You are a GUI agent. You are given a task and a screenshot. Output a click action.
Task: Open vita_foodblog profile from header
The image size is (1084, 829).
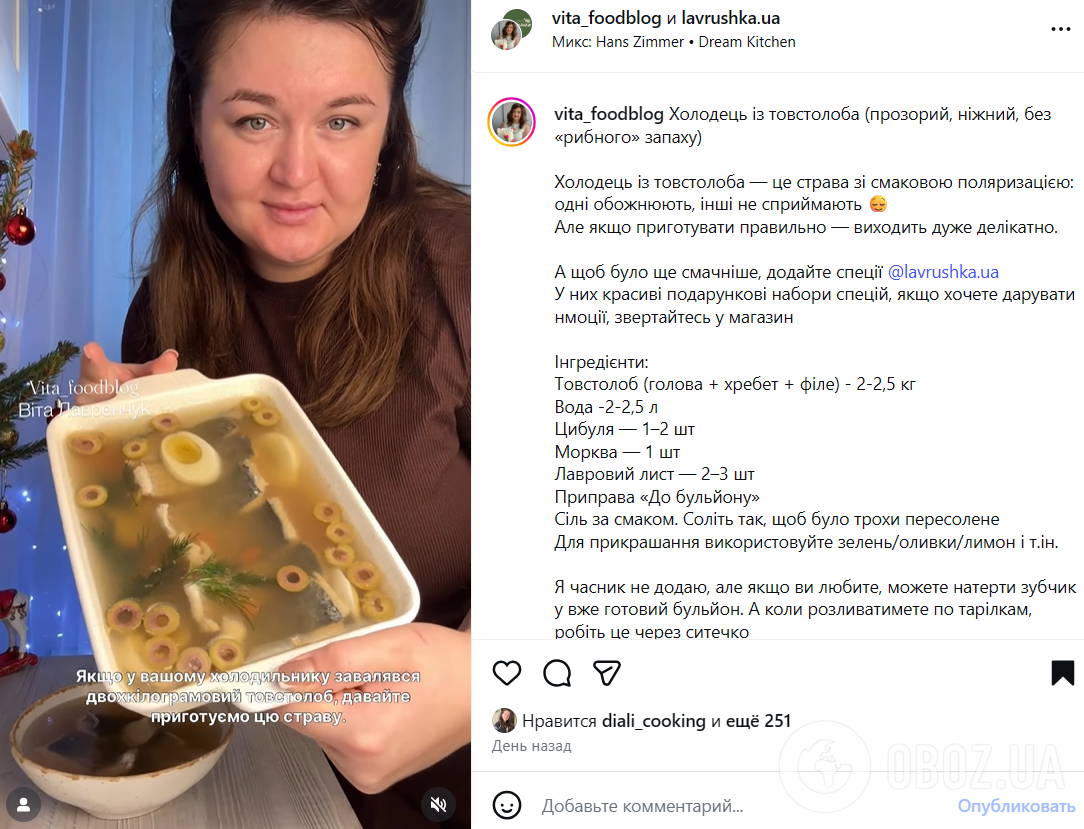pyautogui.click(x=606, y=18)
